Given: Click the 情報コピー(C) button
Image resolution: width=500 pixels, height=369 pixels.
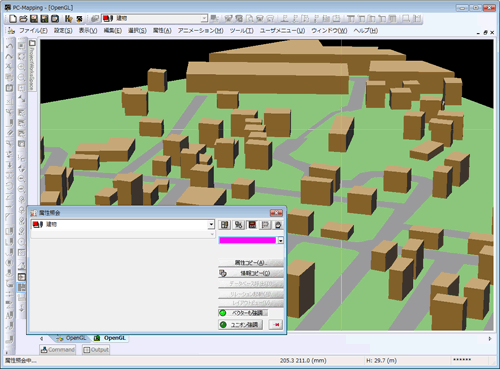Looking at the screenshot, I should [x=251, y=273].
